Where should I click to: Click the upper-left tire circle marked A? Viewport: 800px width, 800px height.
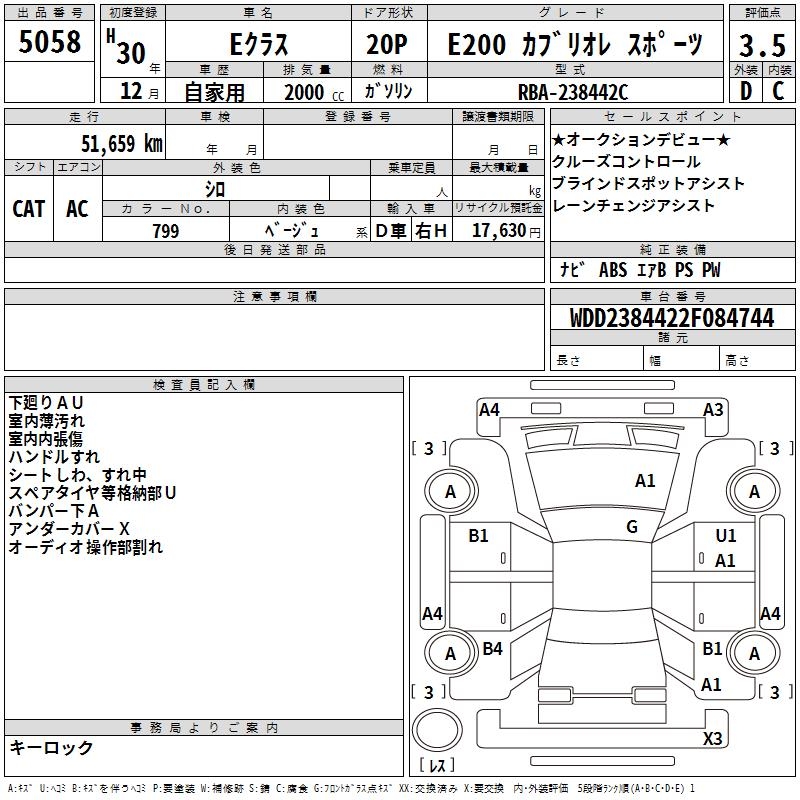pyautogui.click(x=450, y=491)
